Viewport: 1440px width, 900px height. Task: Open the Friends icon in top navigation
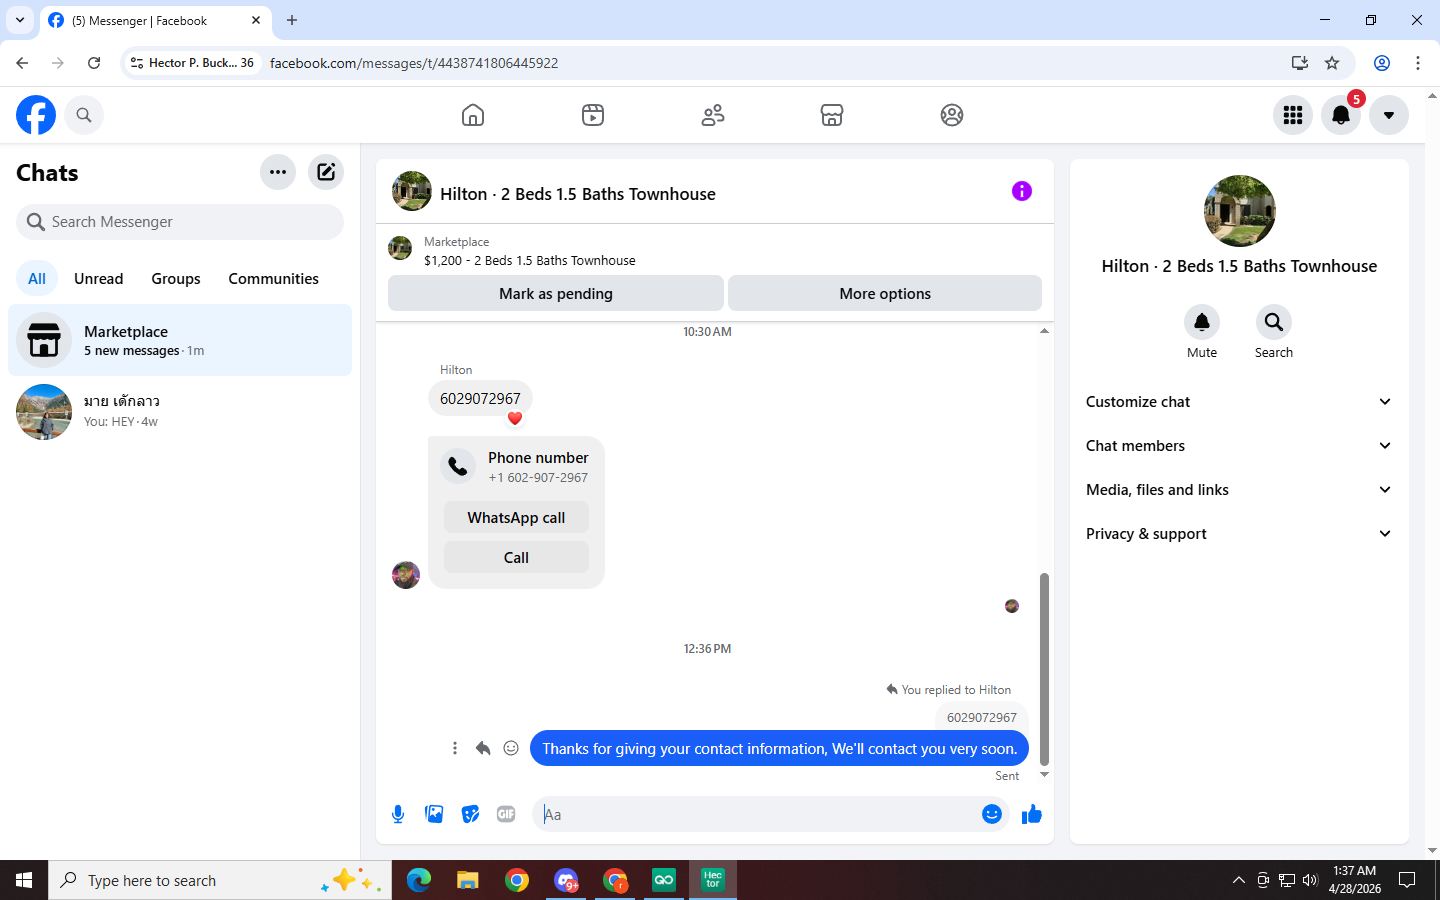pos(713,115)
